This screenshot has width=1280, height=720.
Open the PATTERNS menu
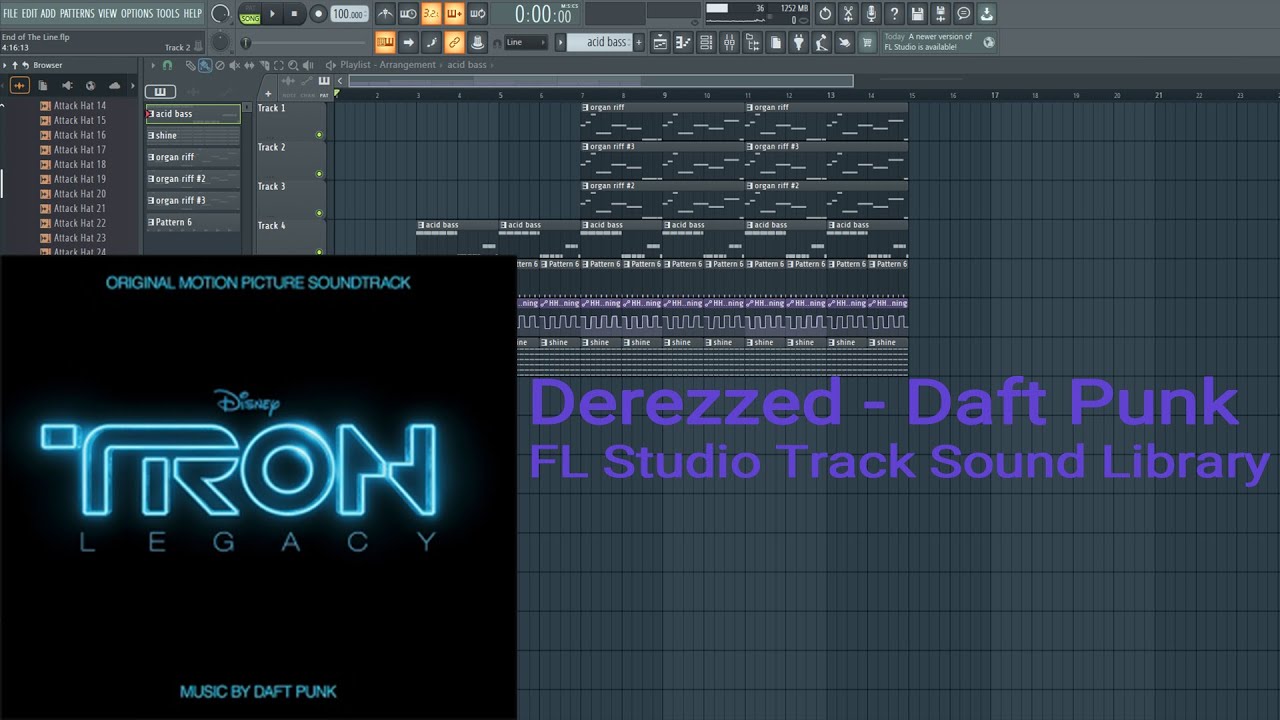77,13
